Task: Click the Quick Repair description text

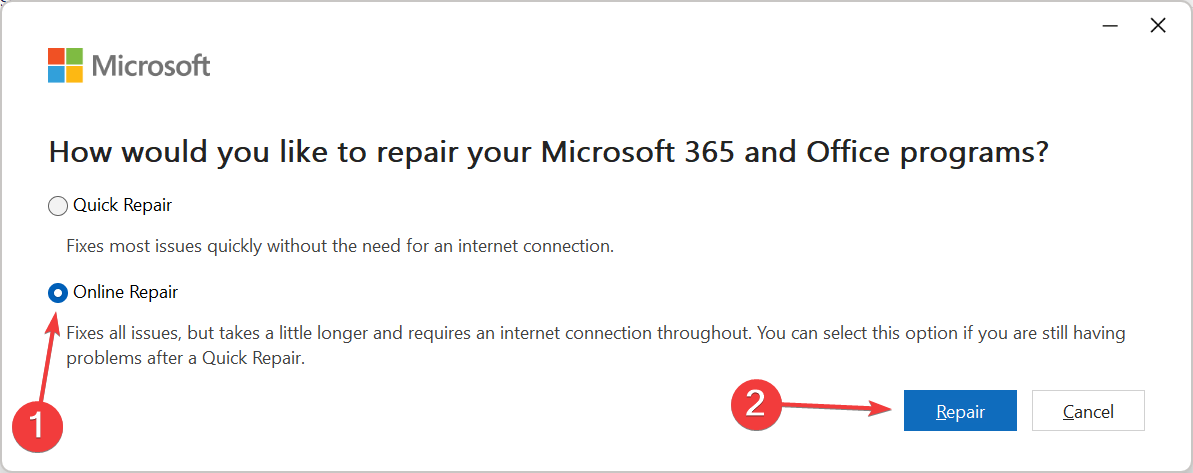Action: point(340,246)
